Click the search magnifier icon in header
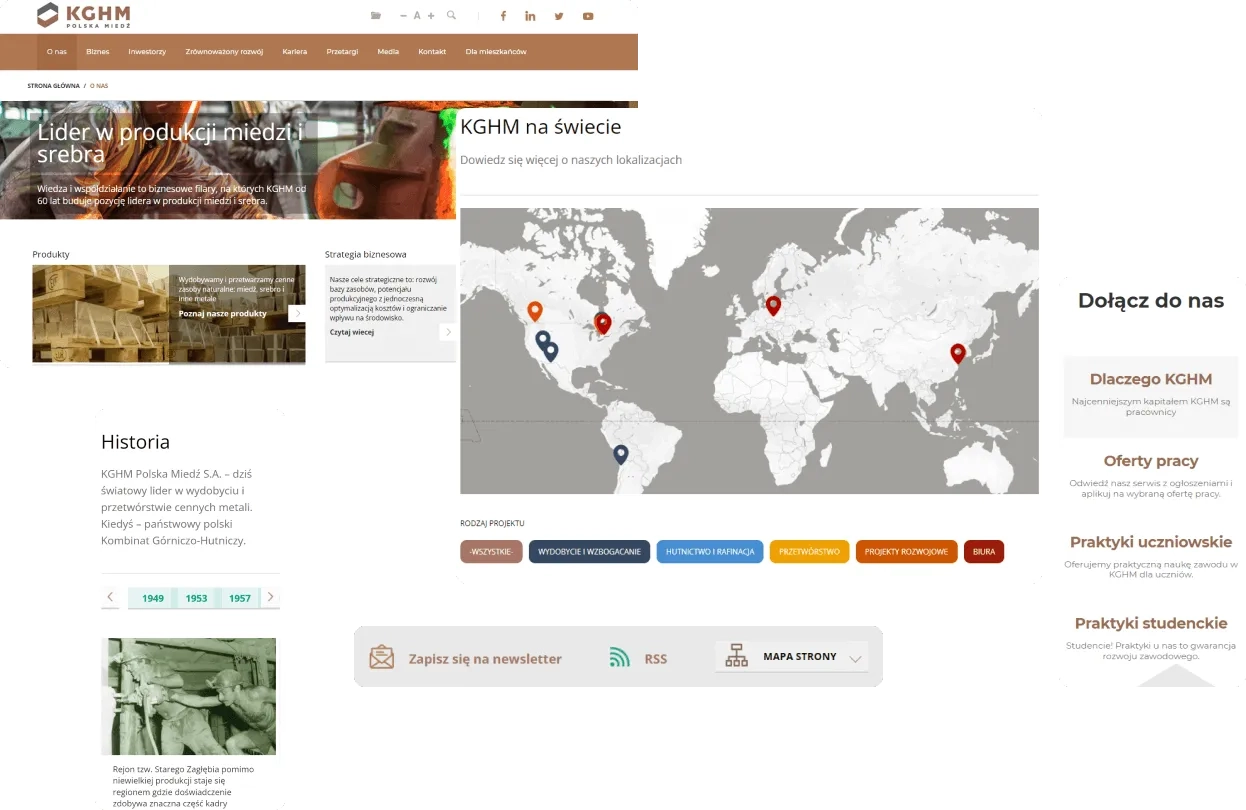Image resolution: width=1246 pixels, height=810 pixels. coord(451,16)
